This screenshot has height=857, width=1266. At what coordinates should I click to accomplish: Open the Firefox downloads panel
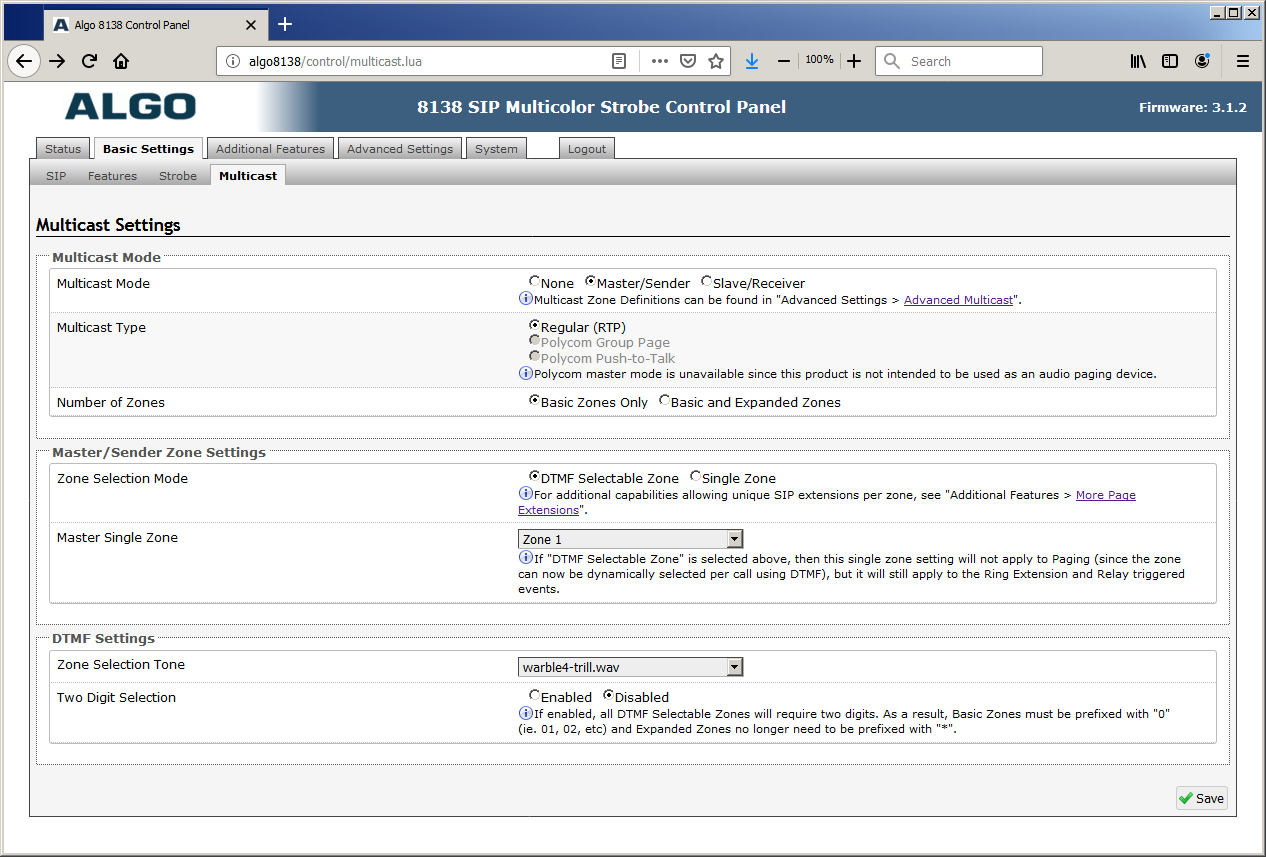[x=752, y=61]
